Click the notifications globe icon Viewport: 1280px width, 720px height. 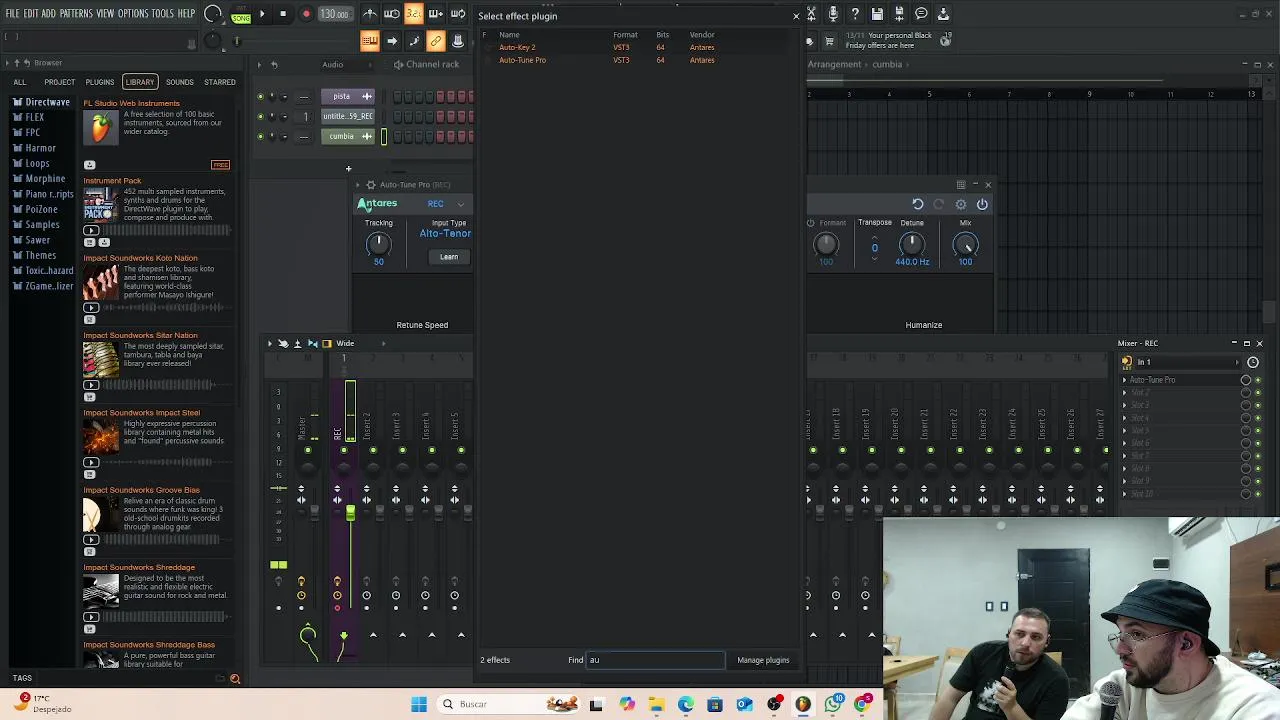tap(945, 41)
